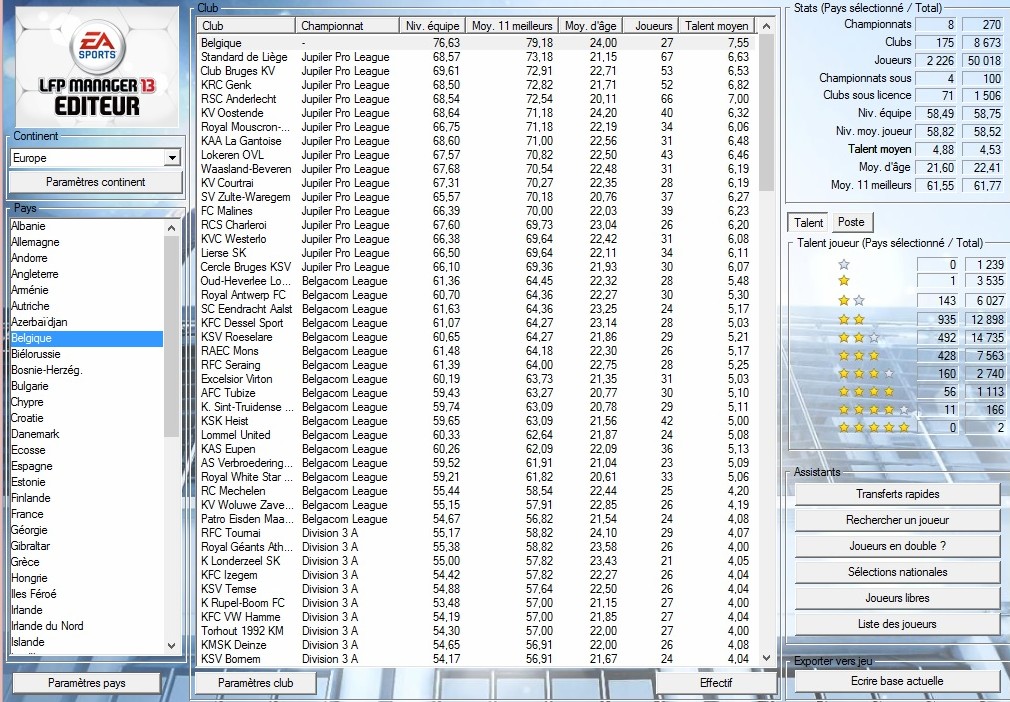Click the Joueurs total value 50 018
The width and height of the screenshot is (1010, 702).
[984, 61]
